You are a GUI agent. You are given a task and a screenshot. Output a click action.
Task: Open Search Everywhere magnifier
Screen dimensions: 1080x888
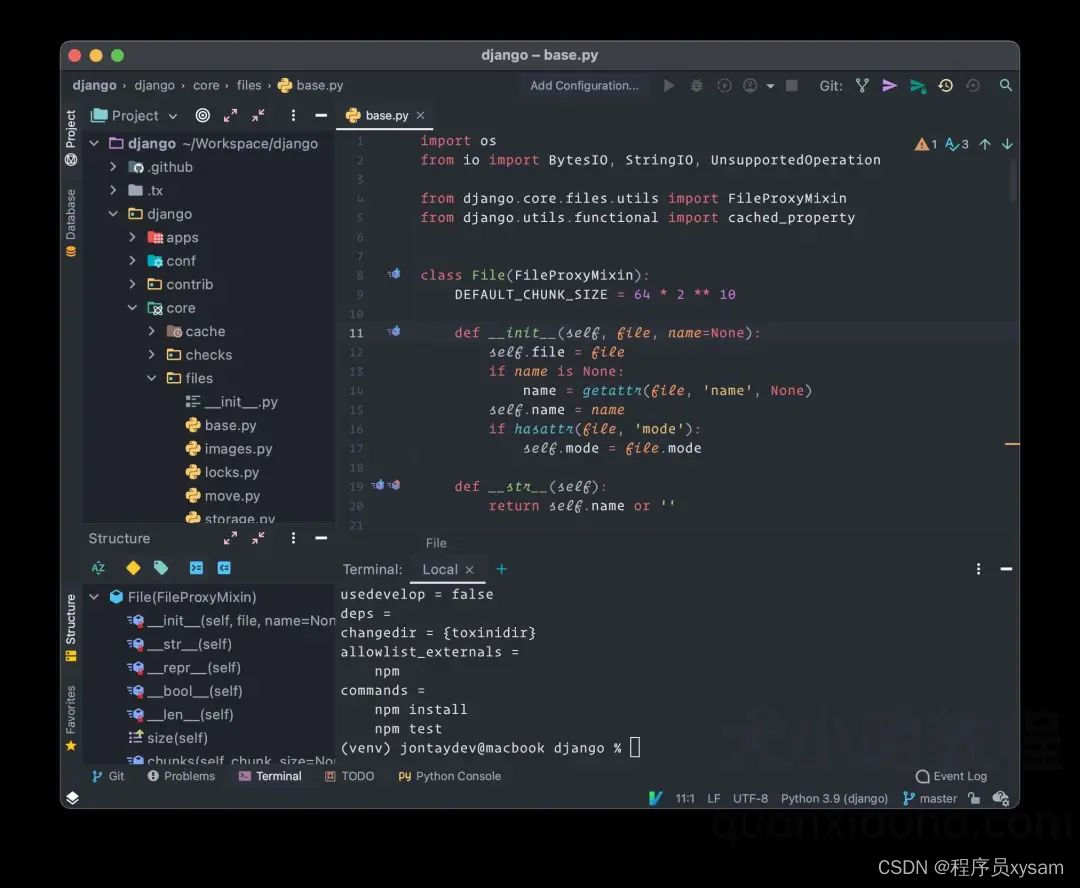(1006, 85)
